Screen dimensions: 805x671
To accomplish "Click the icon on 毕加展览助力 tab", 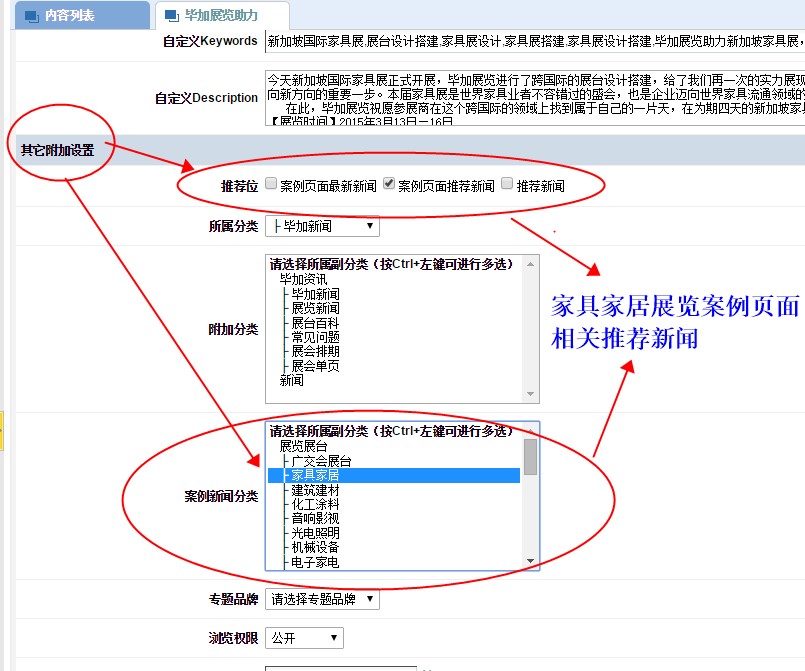I will pyautogui.click(x=172, y=16).
